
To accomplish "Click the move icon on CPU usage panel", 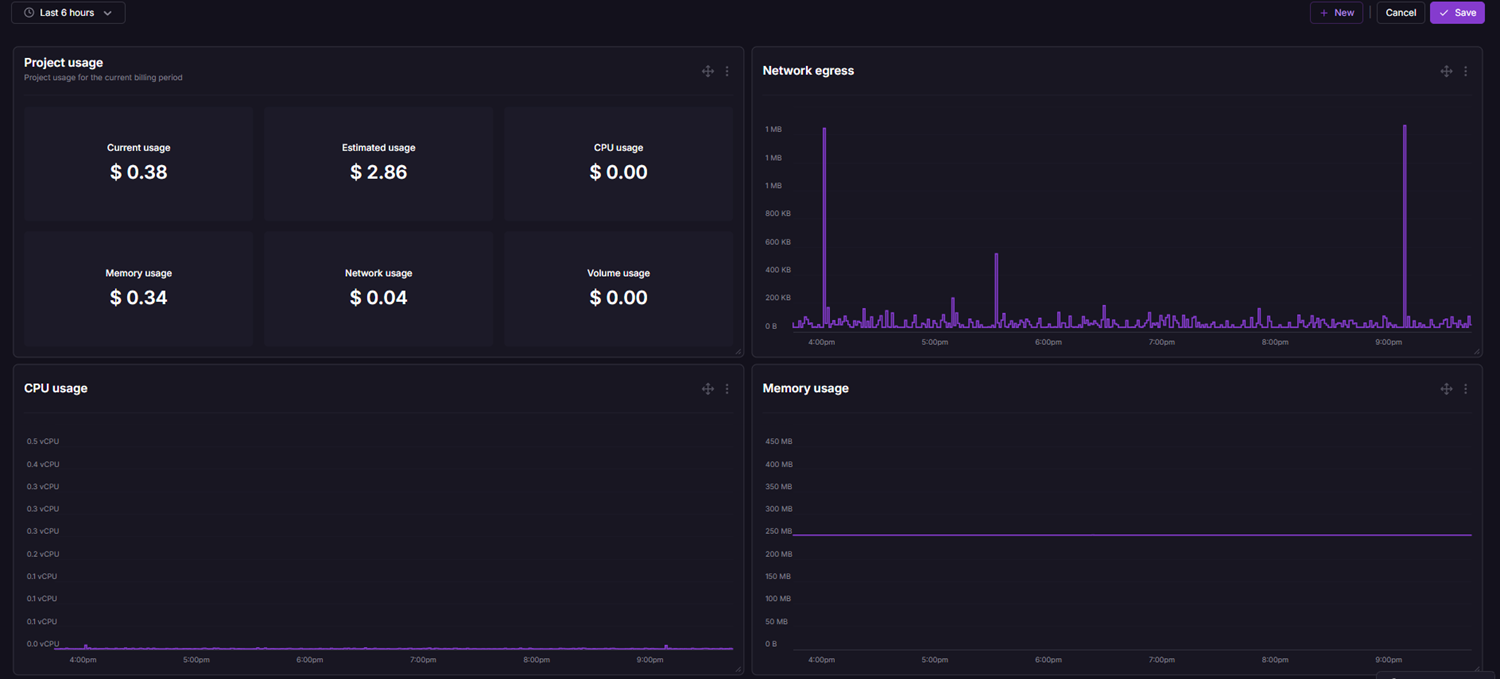I will point(707,389).
